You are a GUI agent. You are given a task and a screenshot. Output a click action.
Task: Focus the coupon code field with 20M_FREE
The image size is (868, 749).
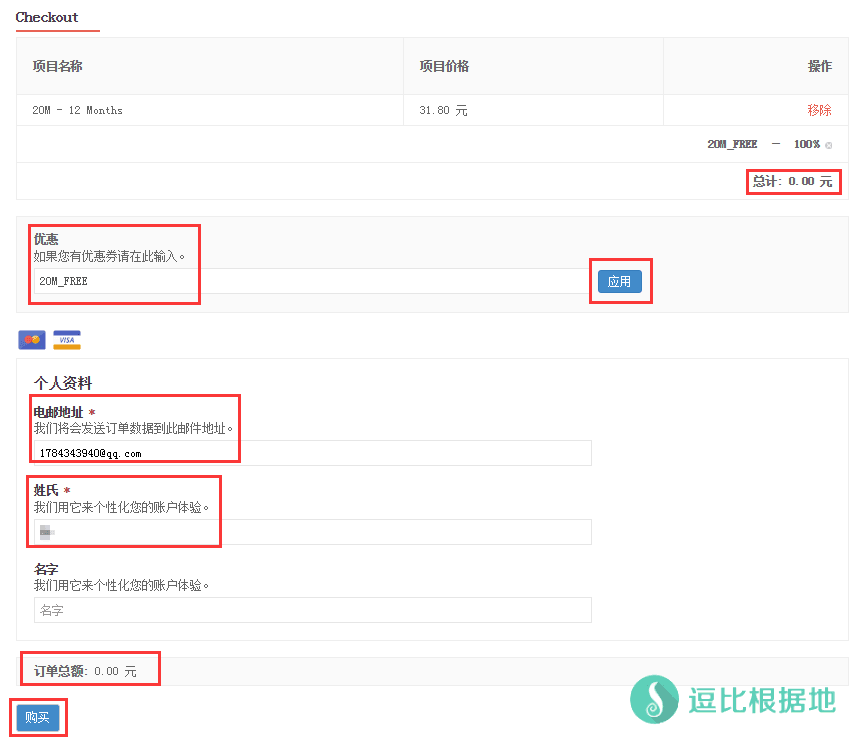tap(310, 281)
